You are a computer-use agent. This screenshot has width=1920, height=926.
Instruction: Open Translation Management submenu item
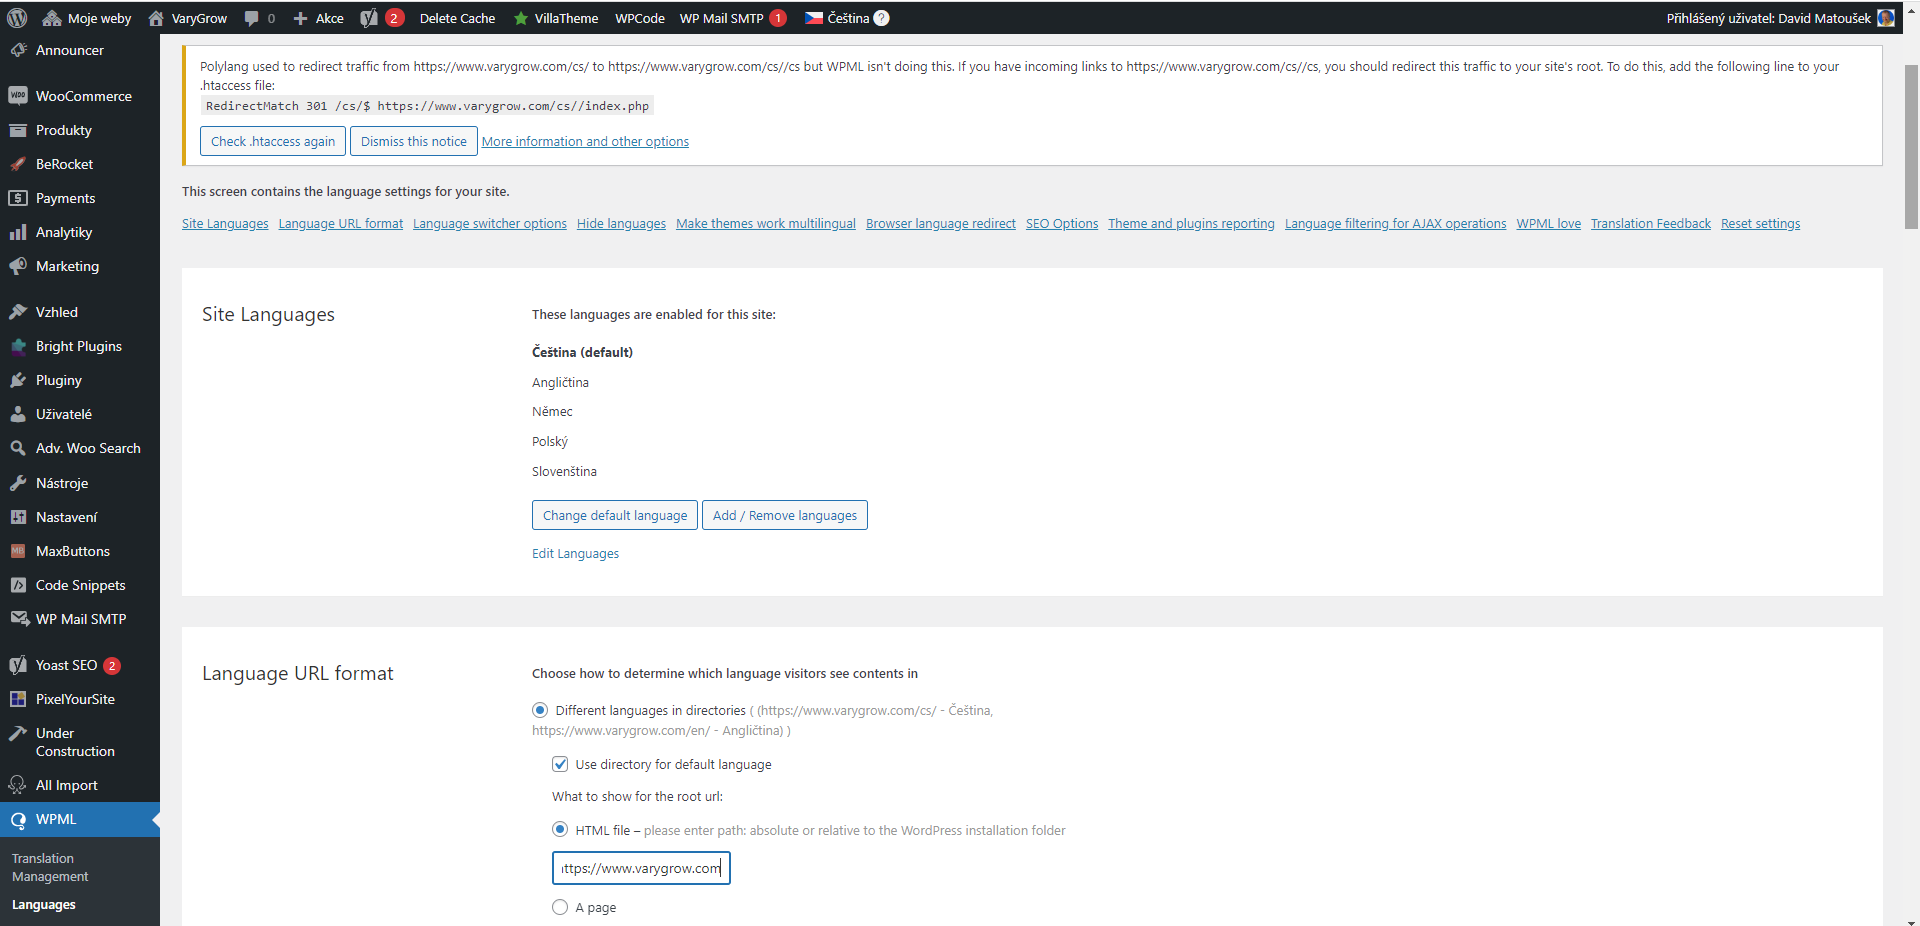click(50, 867)
